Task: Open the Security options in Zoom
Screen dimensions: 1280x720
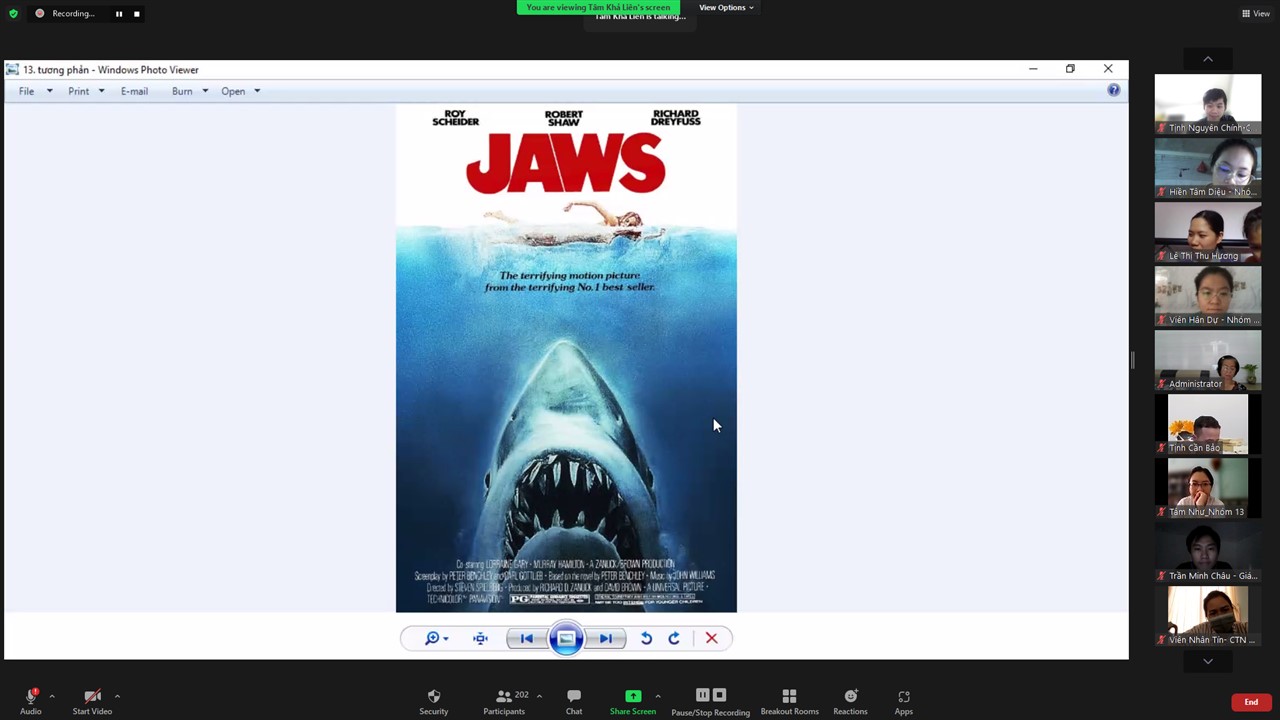Action: 434,702
